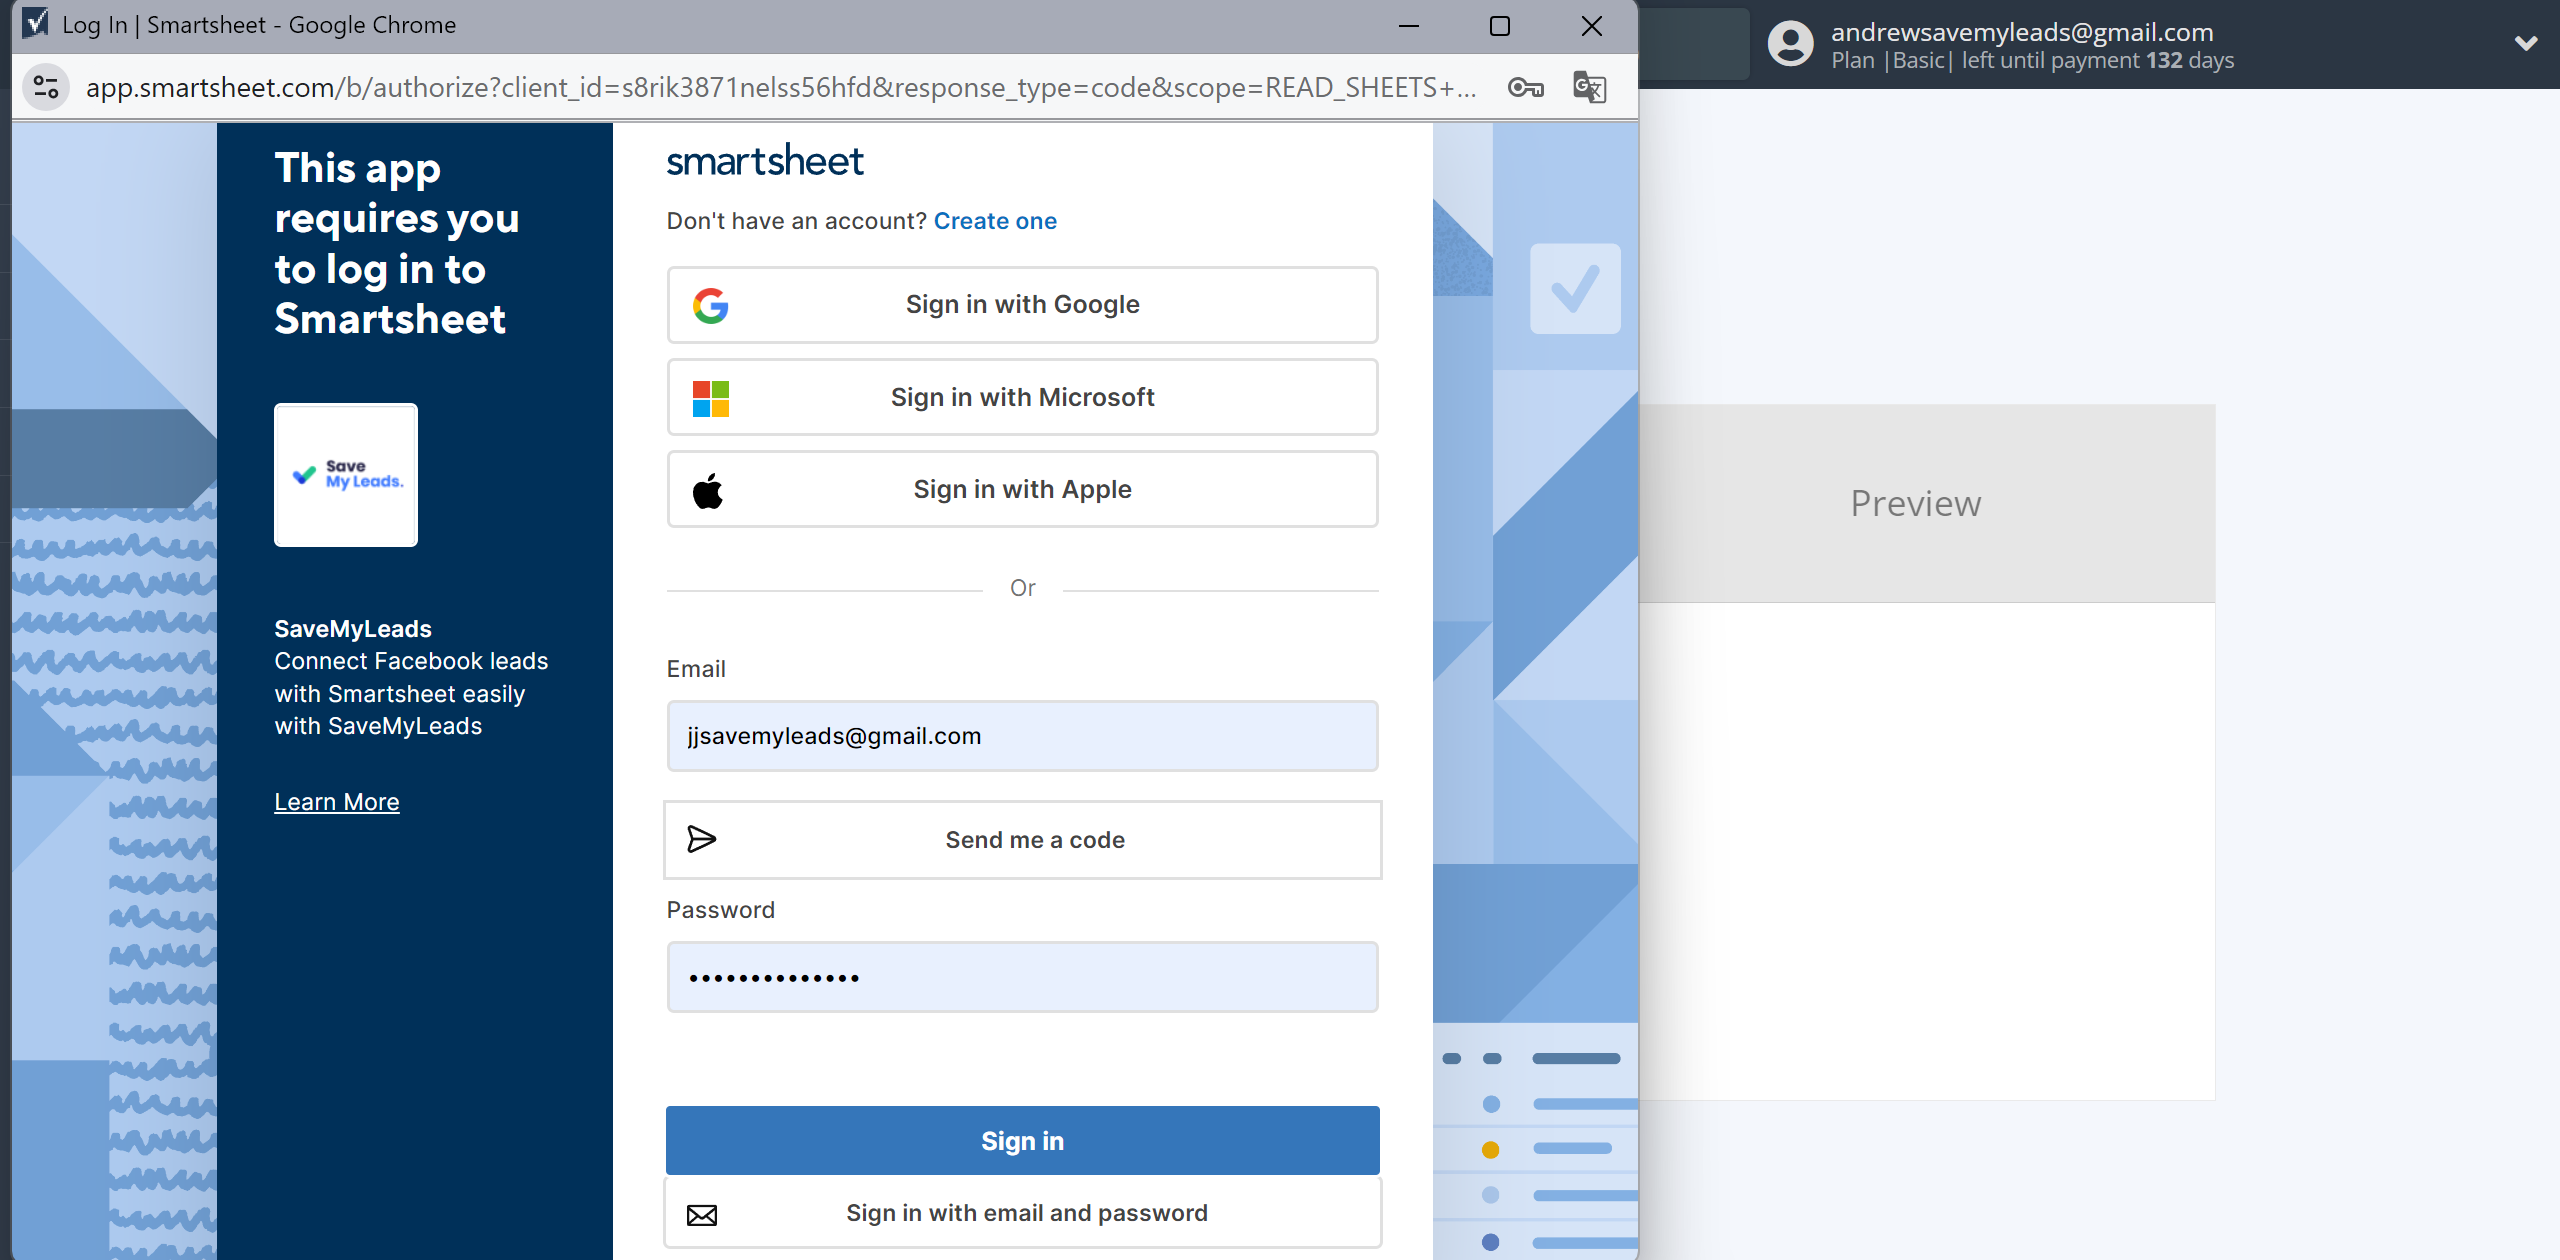Click the SaveMyLeads logo thumbnail
This screenshot has width=2560, height=1260.
(346, 475)
